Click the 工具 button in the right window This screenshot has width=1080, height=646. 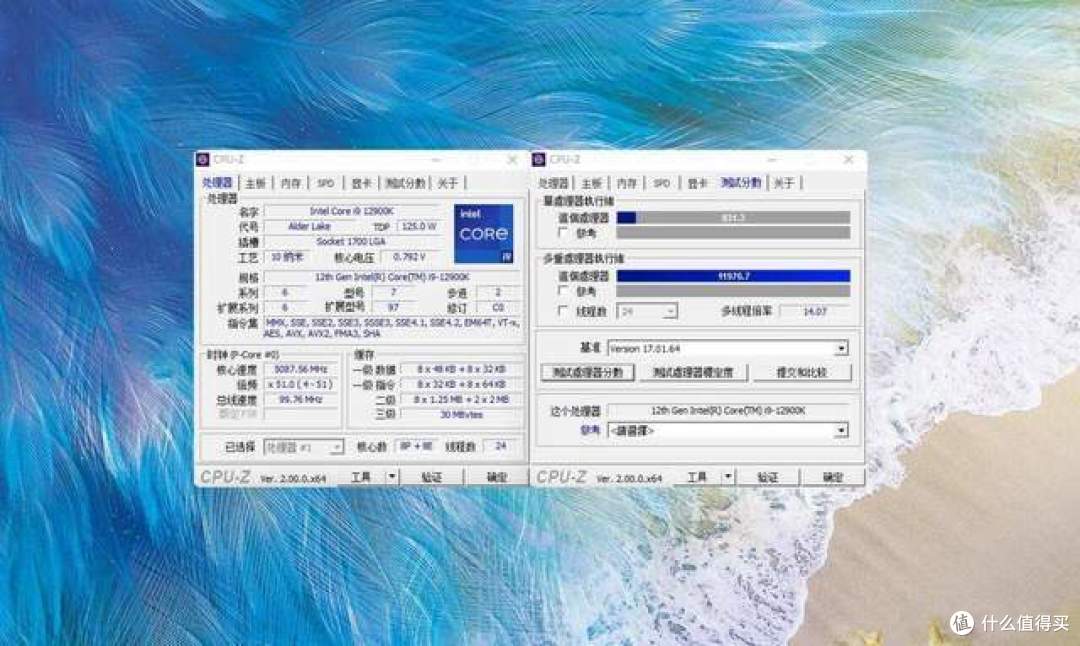(697, 477)
